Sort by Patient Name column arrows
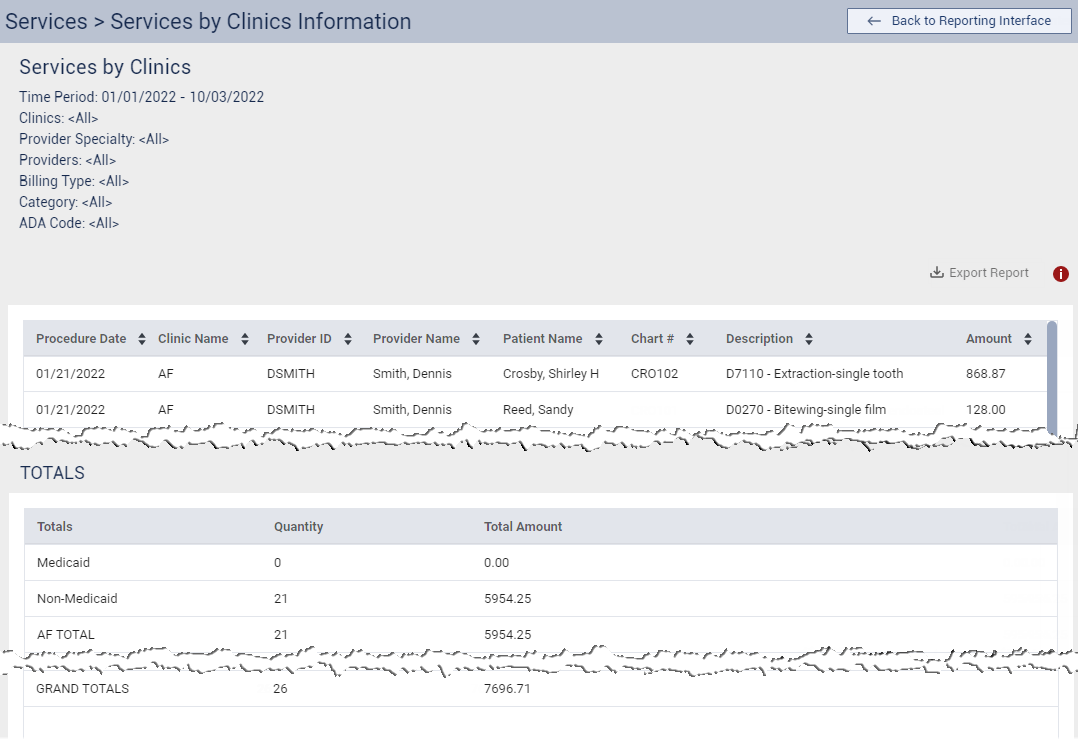 click(x=598, y=339)
